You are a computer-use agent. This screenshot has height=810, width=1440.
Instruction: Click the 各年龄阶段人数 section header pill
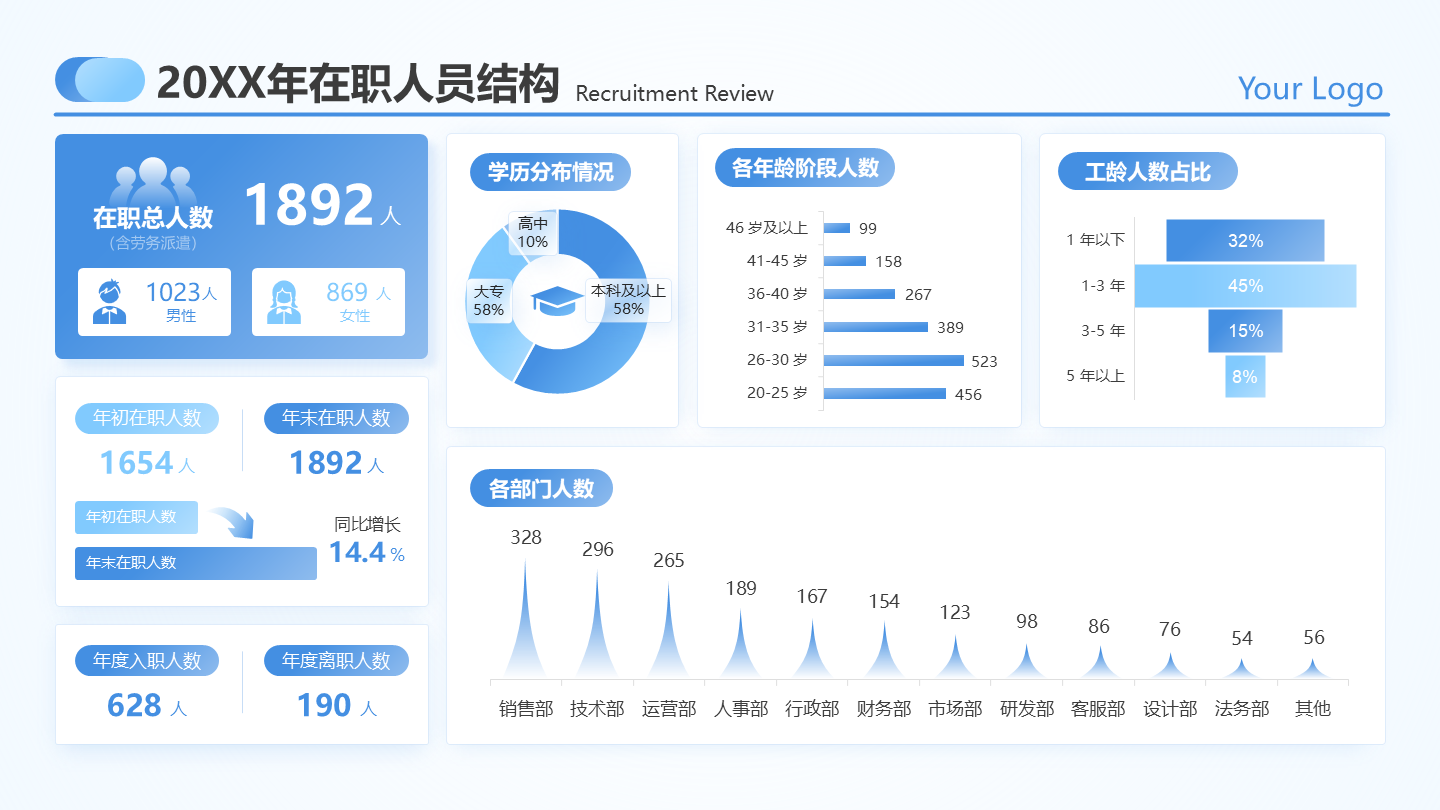click(804, 168)
